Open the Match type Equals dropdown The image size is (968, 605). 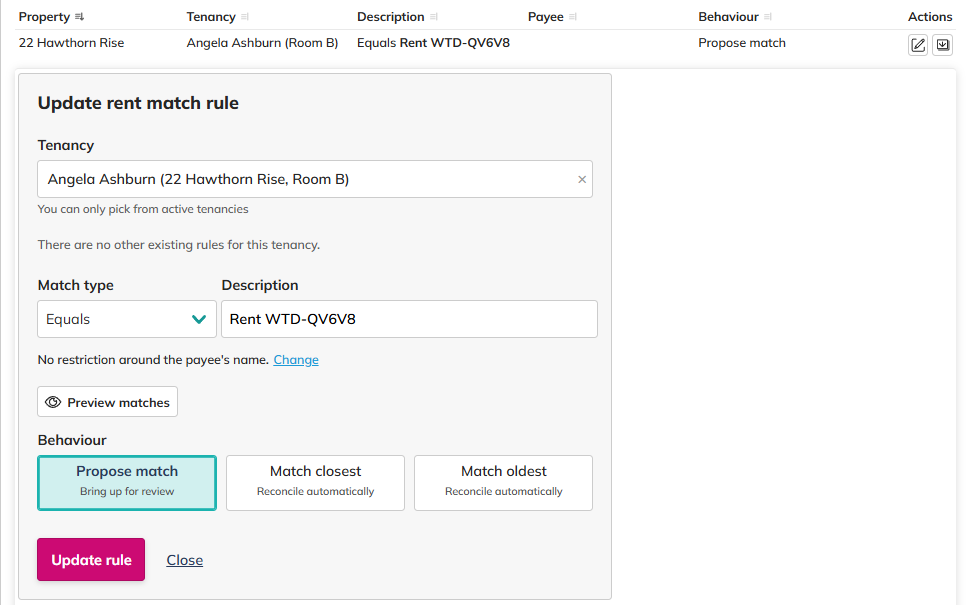tap(127, 320)
